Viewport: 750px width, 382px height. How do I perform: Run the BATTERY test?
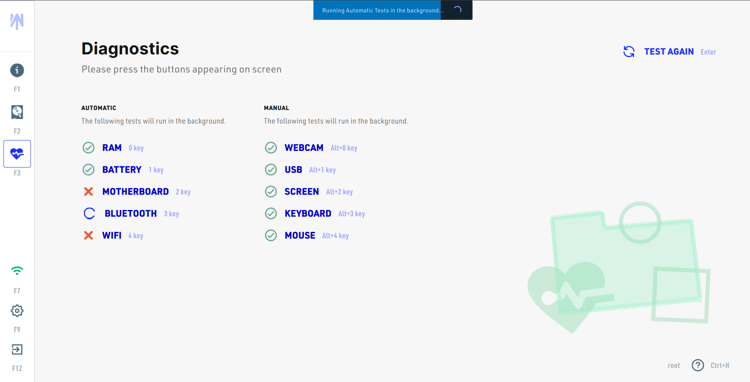pyautogui.click(x=122, y=170)
